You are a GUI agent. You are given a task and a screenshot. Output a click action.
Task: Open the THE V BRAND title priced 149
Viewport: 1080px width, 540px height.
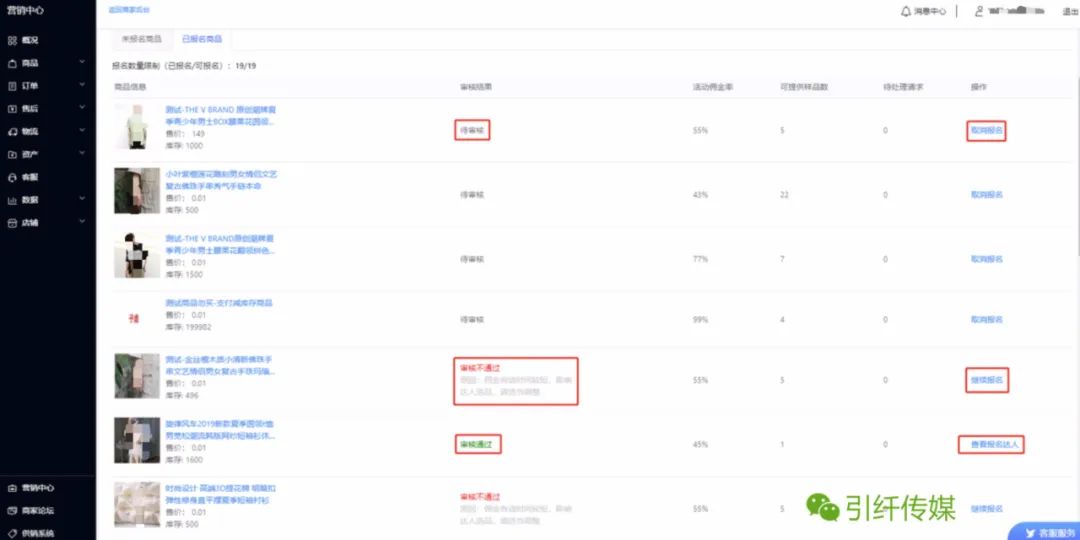pos(220,116)
